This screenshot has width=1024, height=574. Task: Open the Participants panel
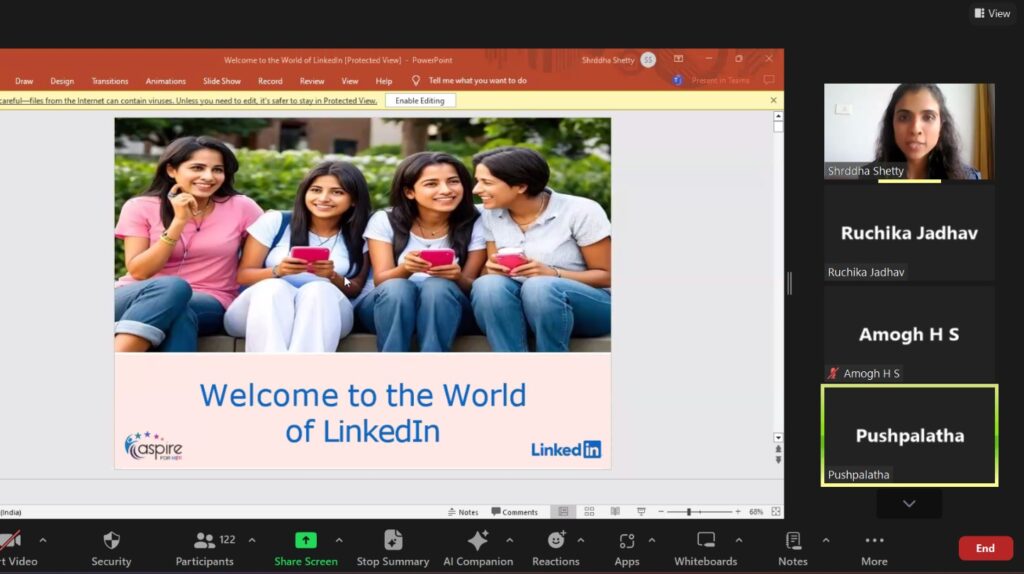pyautogui.click(x=205, y=541)
